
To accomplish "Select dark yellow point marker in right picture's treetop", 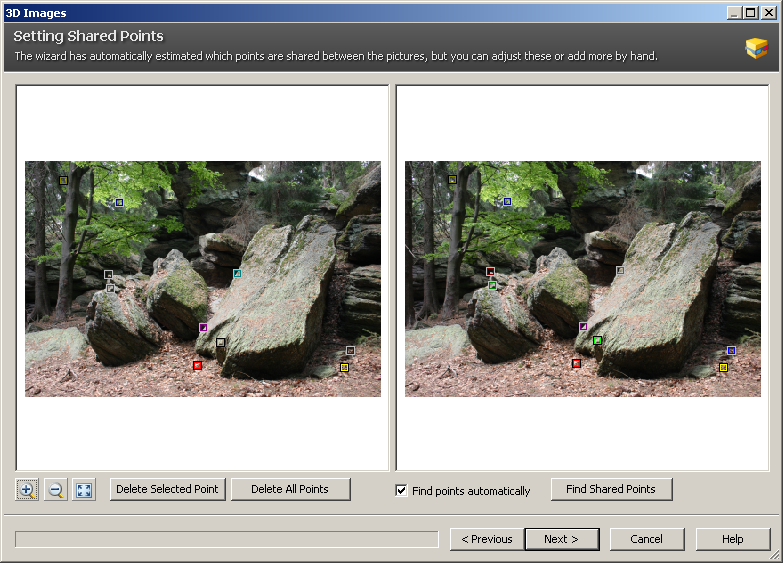I will pyautogui.click(x=452, y=179).
